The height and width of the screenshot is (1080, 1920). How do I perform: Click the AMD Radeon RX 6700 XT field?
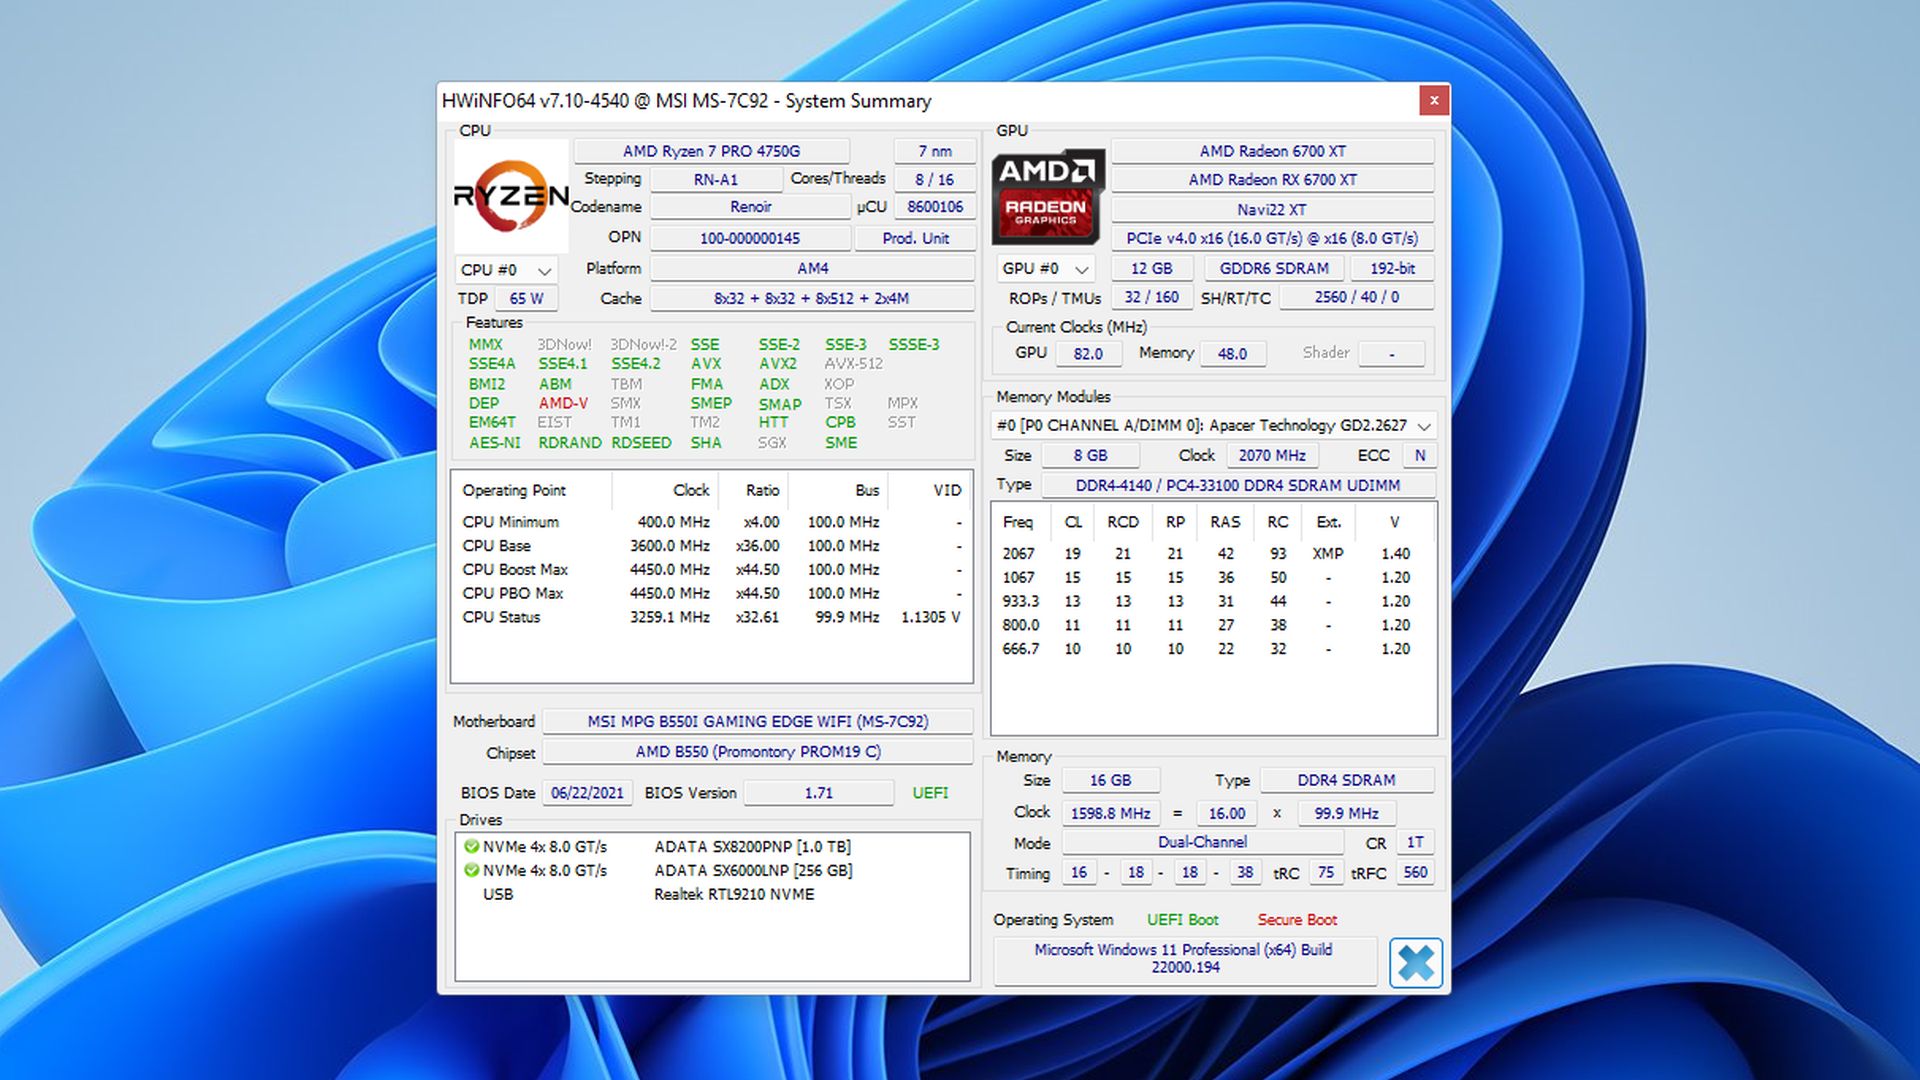coord(1273,180)
